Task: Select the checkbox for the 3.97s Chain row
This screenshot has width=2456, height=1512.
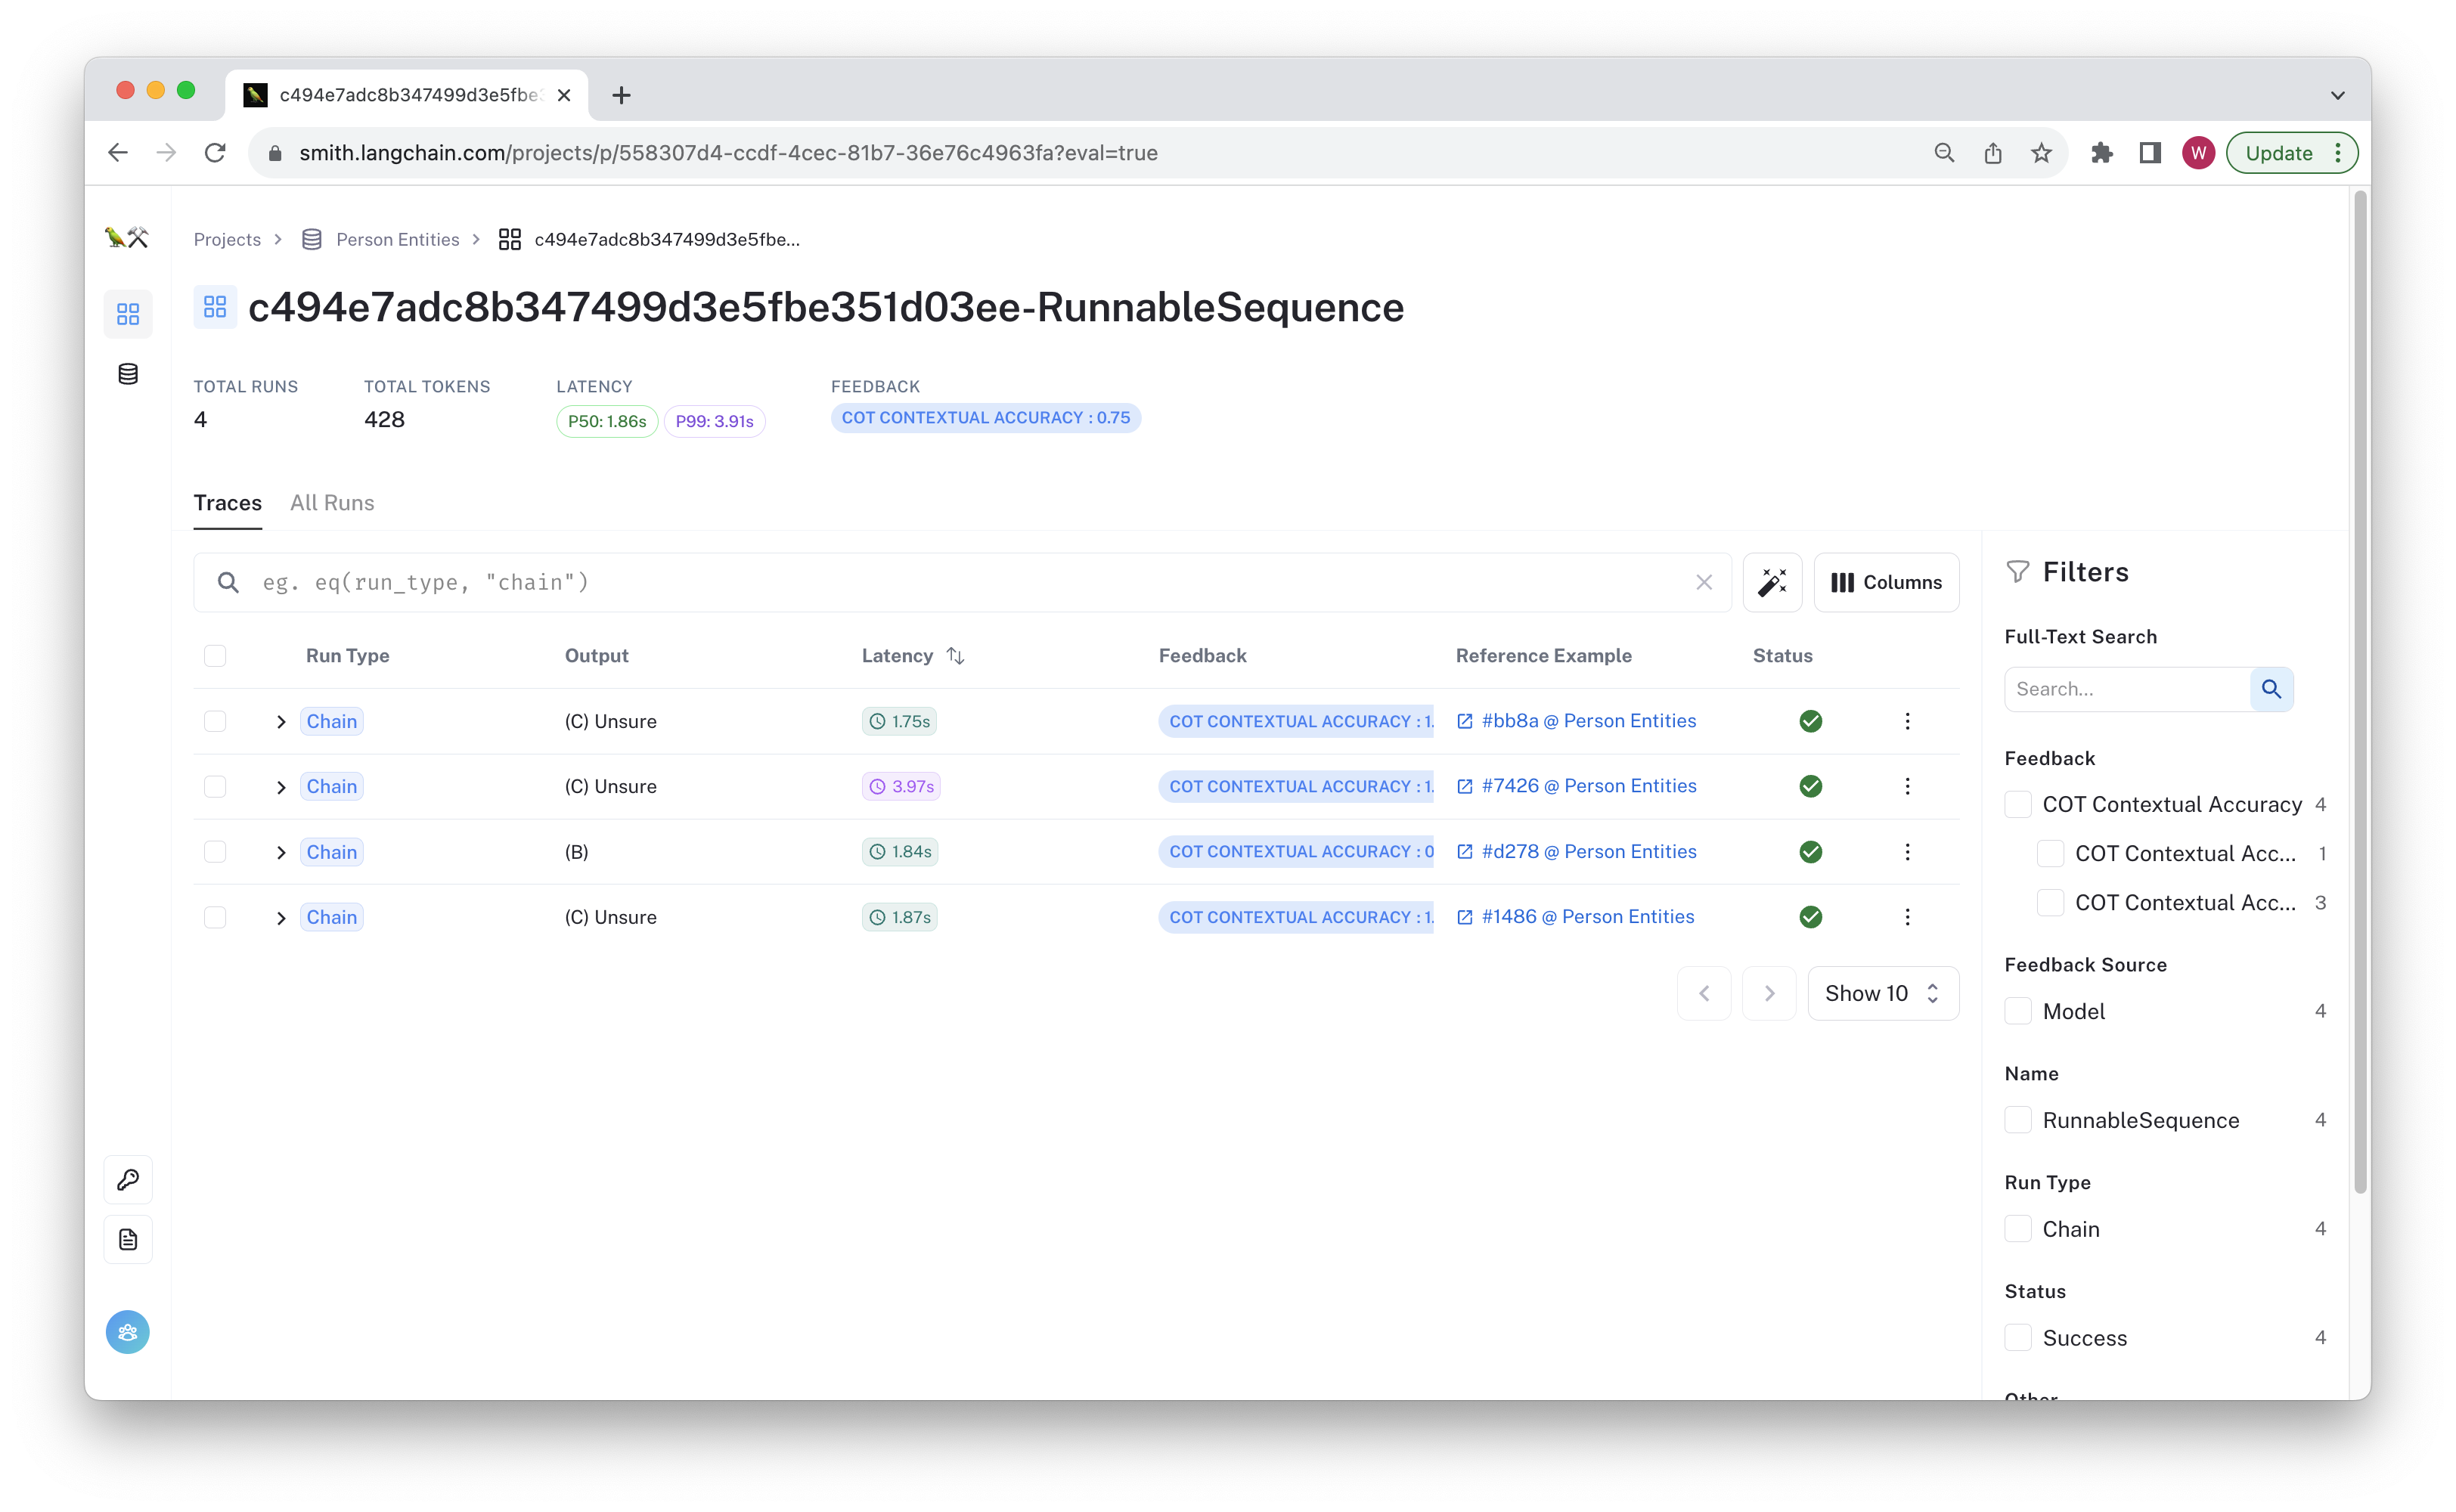Action: pos(215,786)
